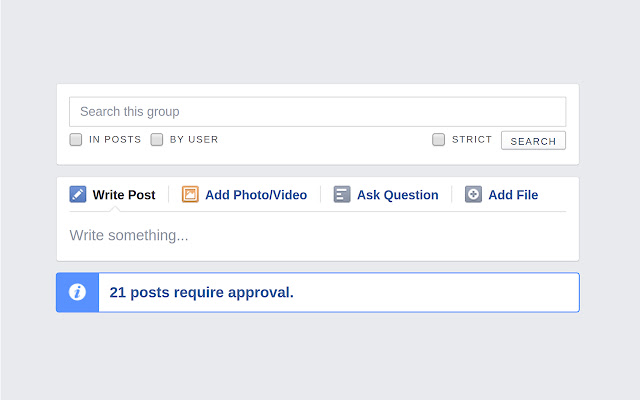This screenshot has width=640, height=400.
Task: Choose the Add File tab text
Action: pyautogui.click(x=513, y=195)
